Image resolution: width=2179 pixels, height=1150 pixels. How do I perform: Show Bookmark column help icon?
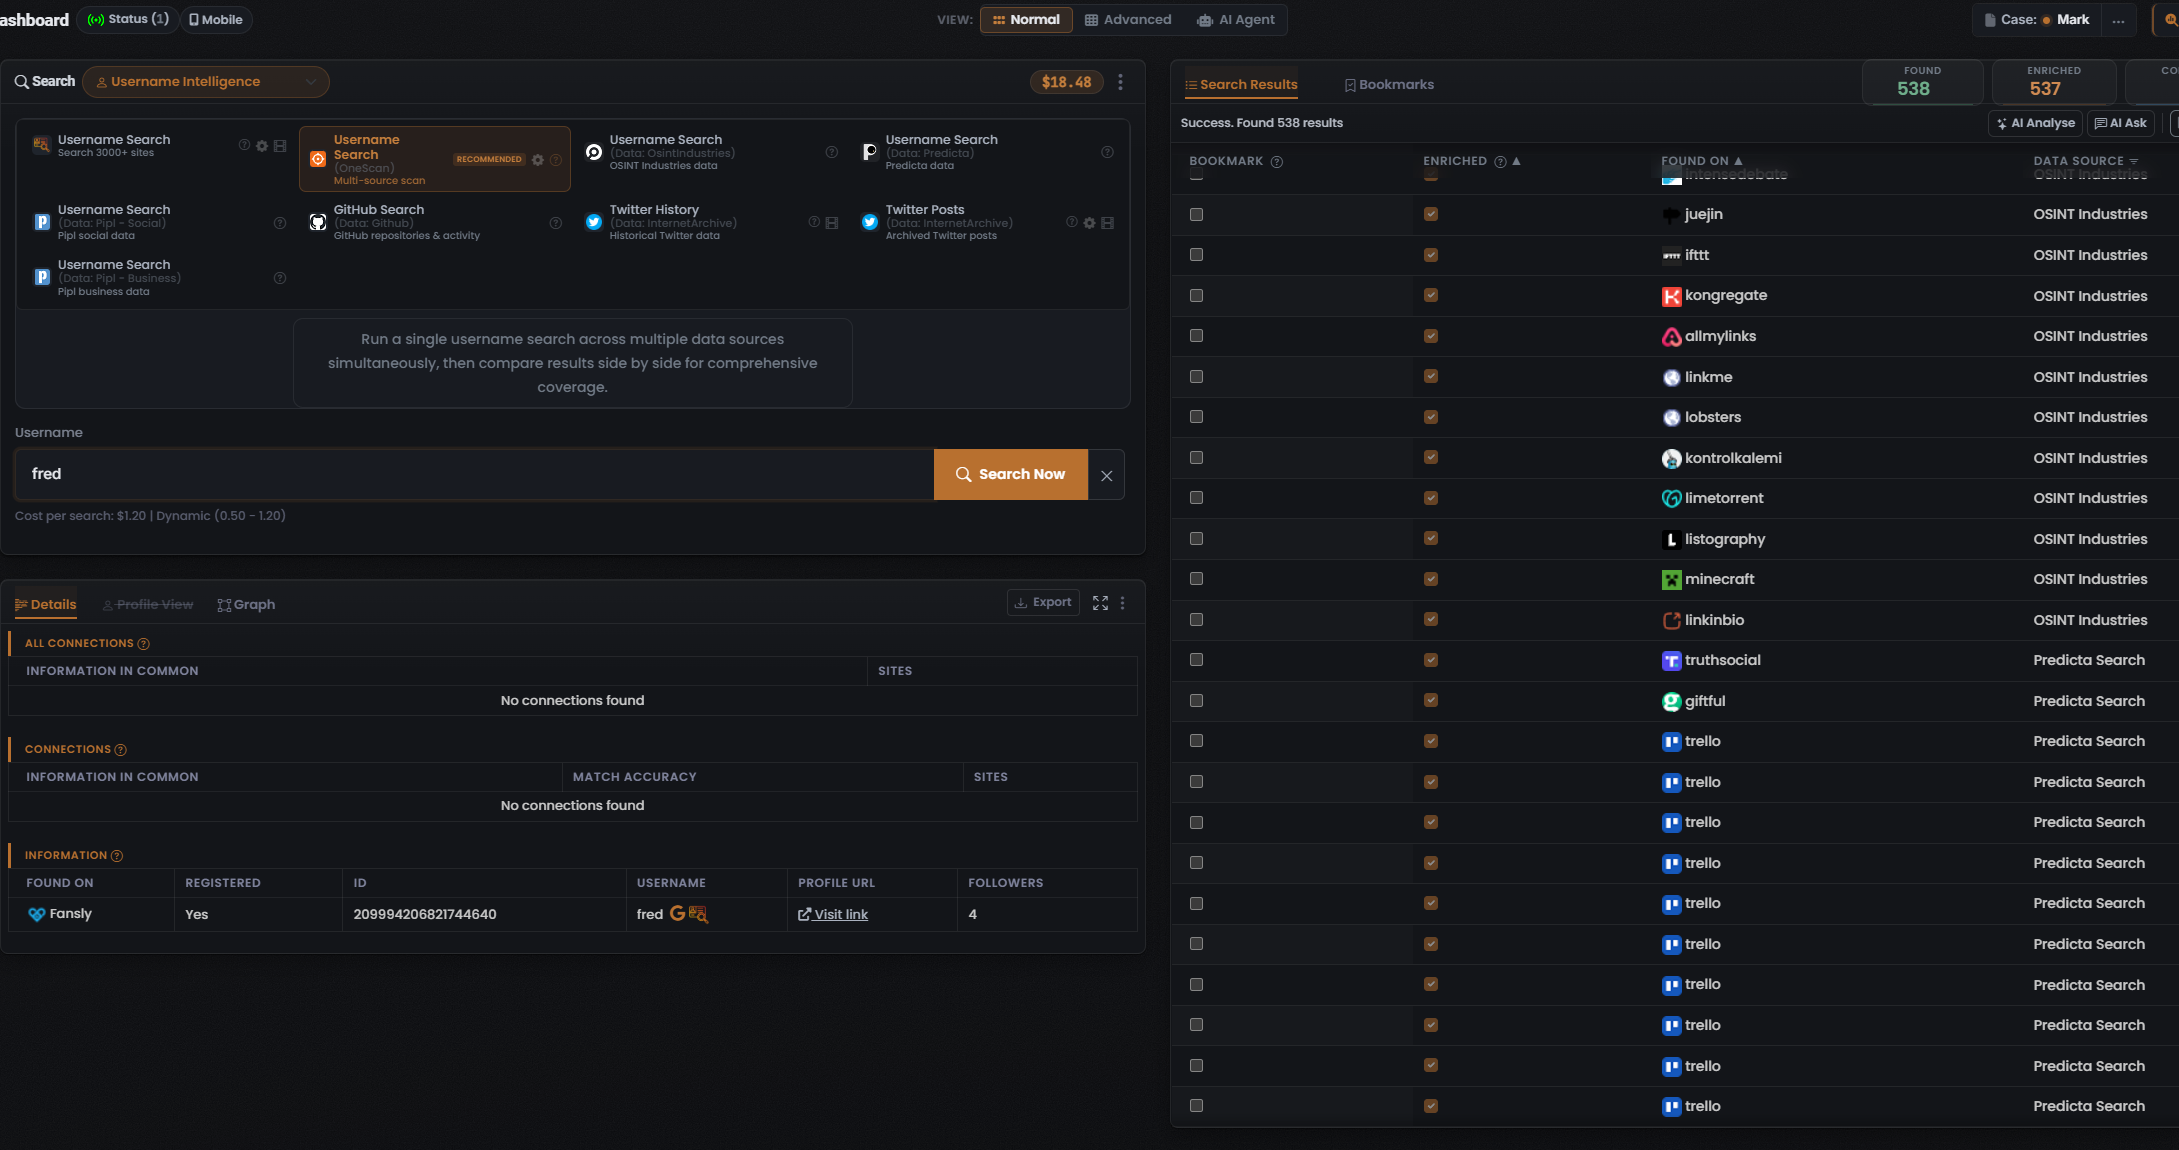tap(1276, 162)
